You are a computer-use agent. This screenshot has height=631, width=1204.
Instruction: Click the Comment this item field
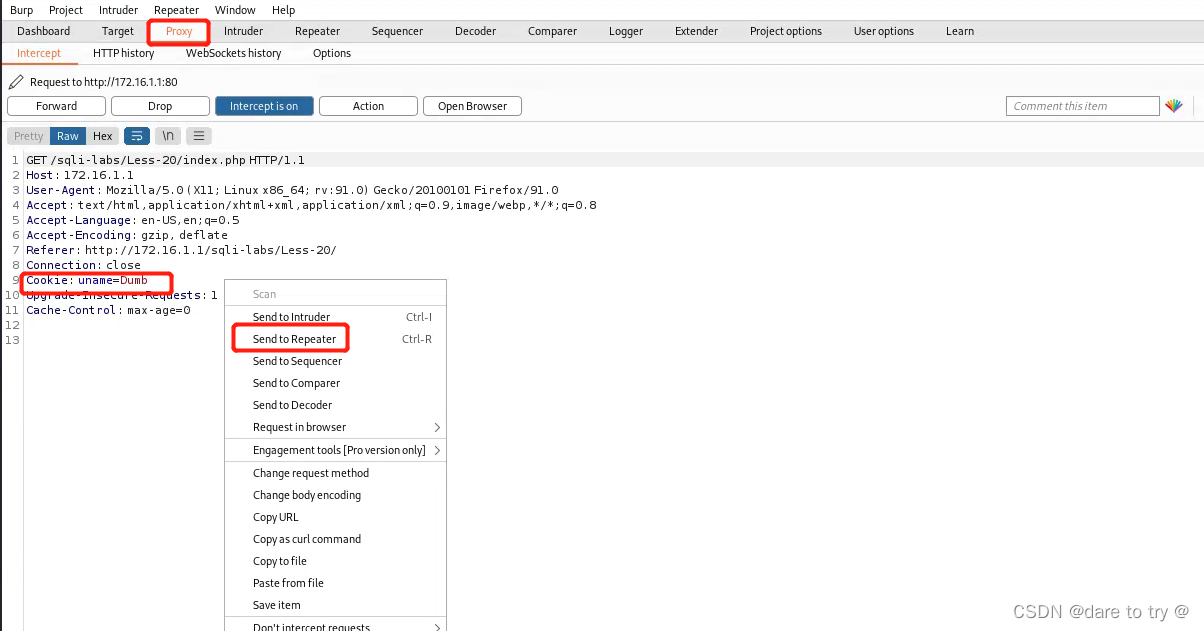coord(1082,105)
